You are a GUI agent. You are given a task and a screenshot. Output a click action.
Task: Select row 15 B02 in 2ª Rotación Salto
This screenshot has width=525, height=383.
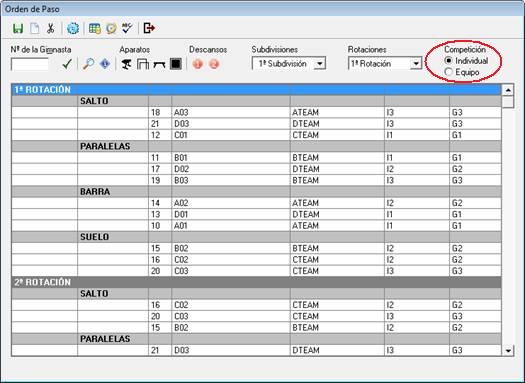pos(256,327)
